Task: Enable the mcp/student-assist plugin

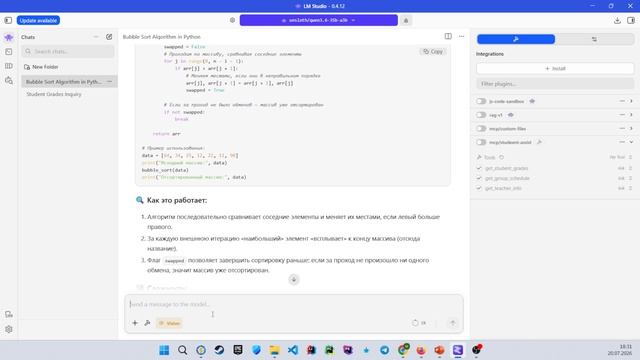Action: [481, 142]
